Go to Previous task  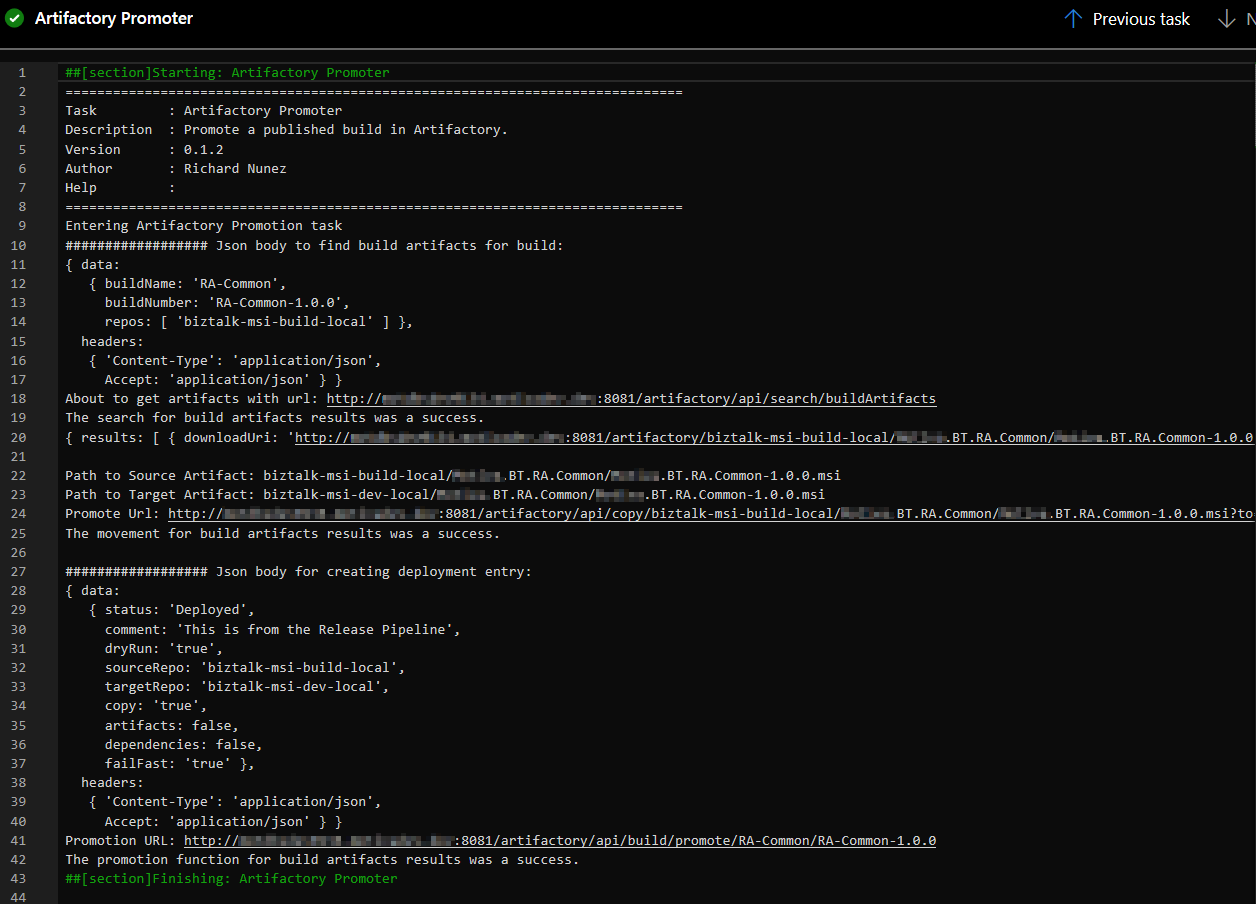(1127, 19)
